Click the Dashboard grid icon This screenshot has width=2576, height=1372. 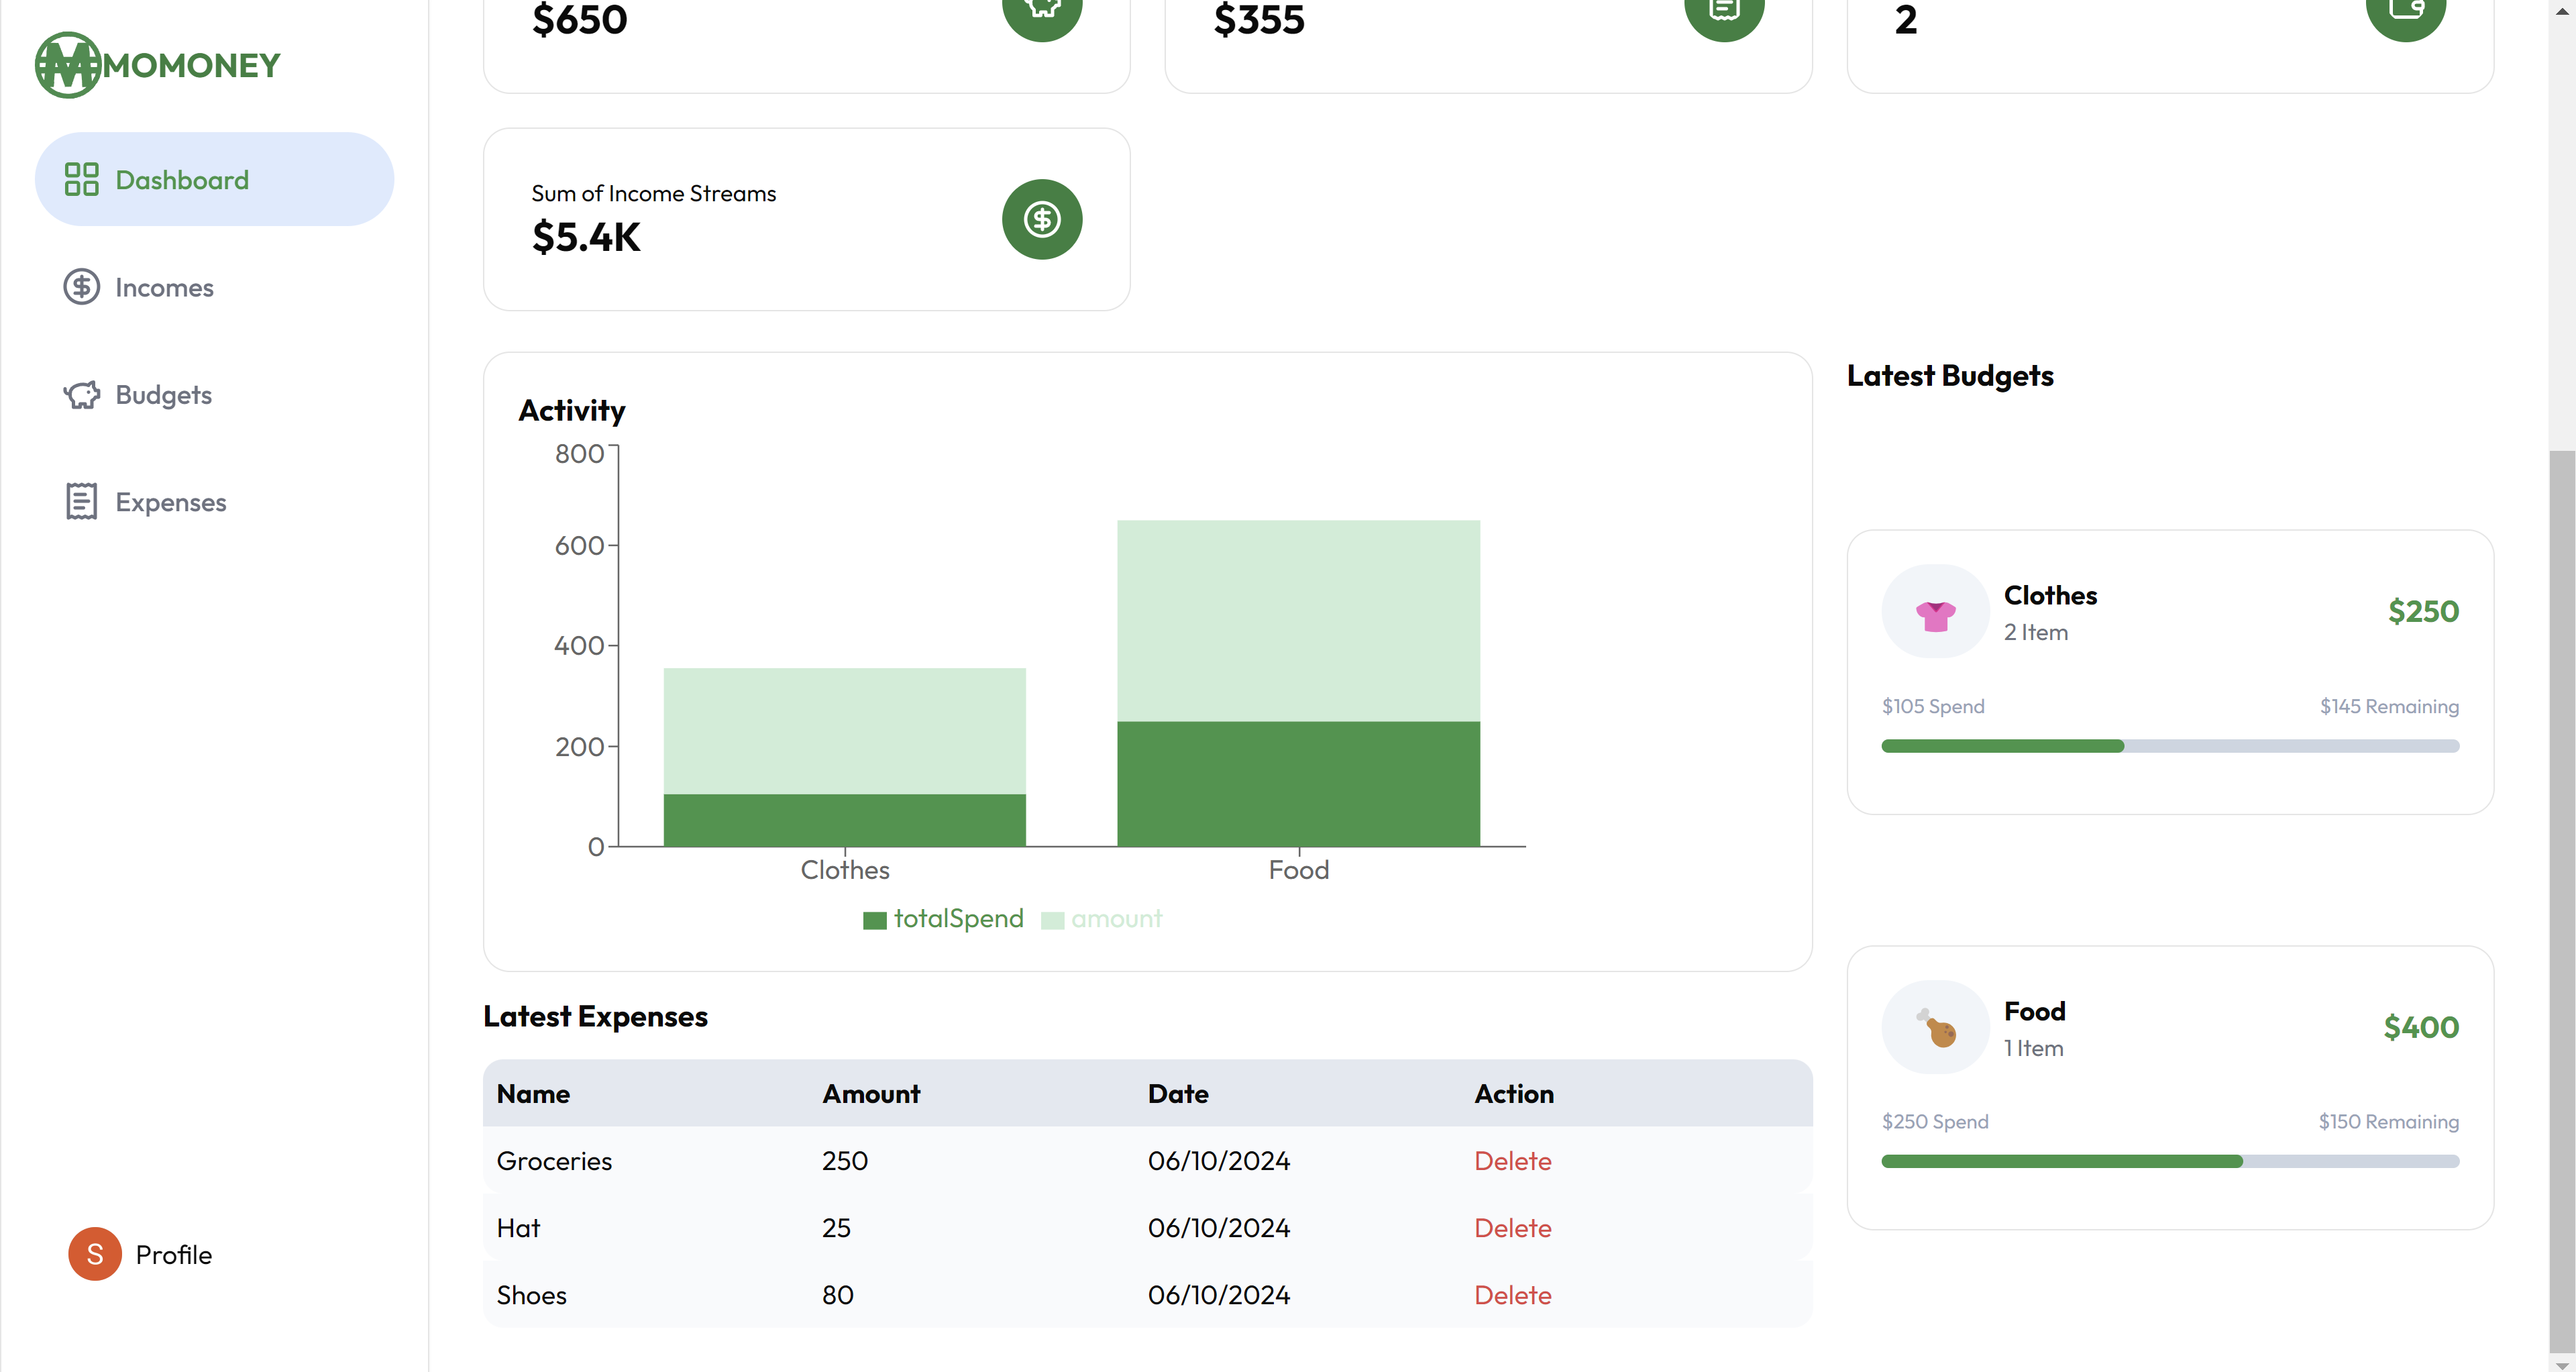click(81, 180)
